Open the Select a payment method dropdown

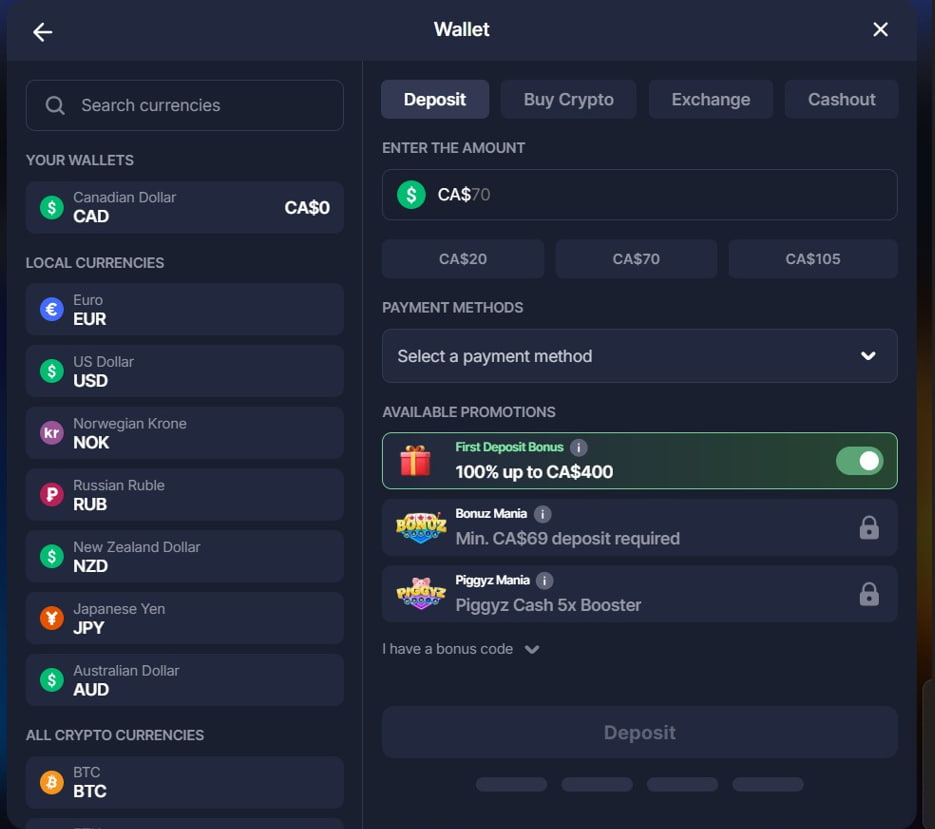(639, 356)
